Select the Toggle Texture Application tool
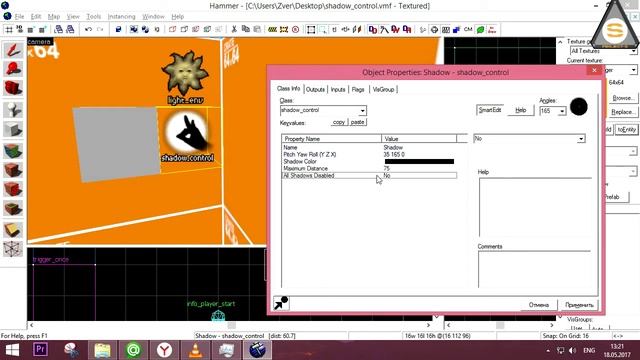Image resolution: width=640 pixels, height=360 pixels. click(x=13, y=150)
